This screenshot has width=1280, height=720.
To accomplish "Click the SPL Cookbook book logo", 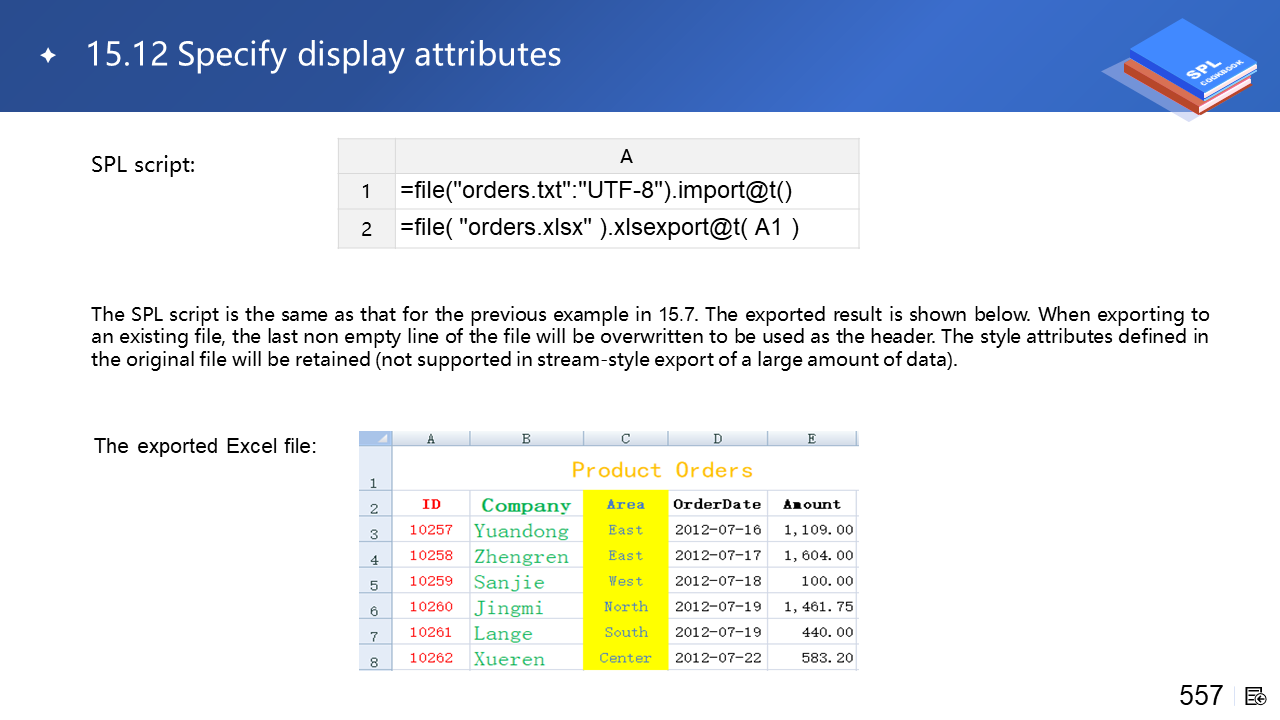I will pyautogui.click(x=1187, y=67).
